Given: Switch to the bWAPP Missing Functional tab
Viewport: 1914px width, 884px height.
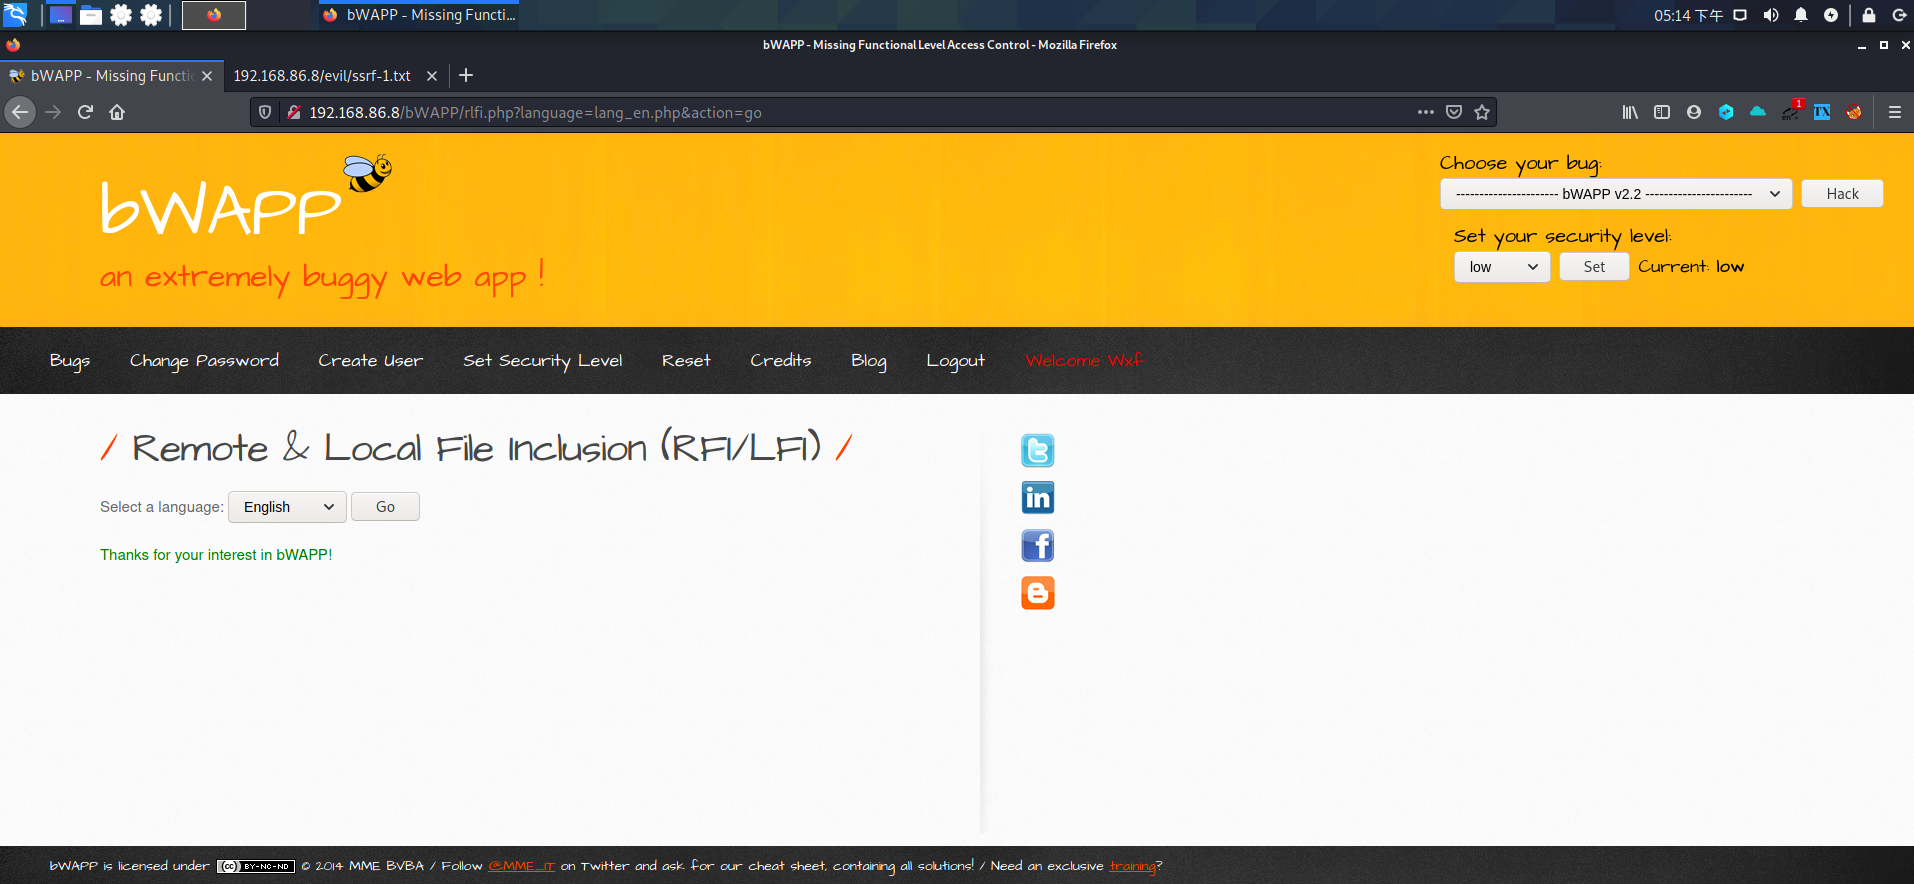Looking at the screenshot, I should point(110,76).
